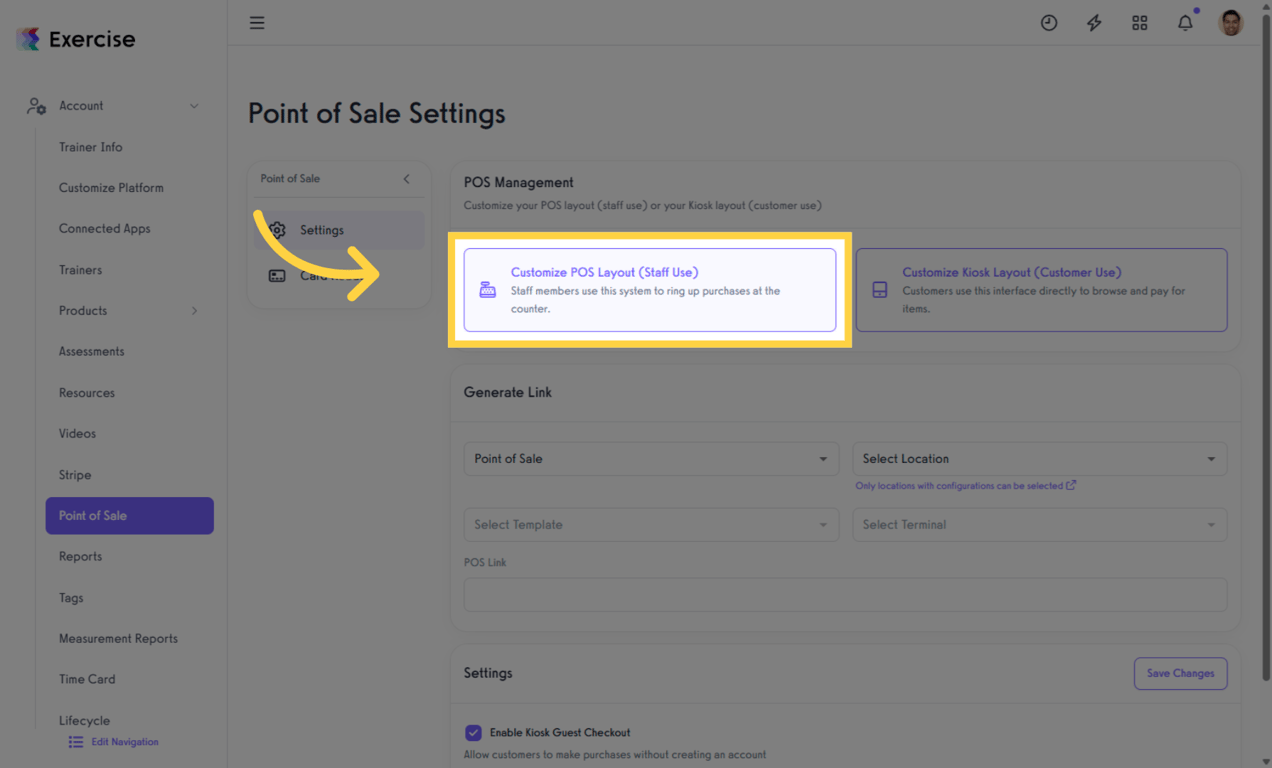Collapse the Point of Sale side panel
The width and height of the screenshot is (1272, 768).
[406, 179]
